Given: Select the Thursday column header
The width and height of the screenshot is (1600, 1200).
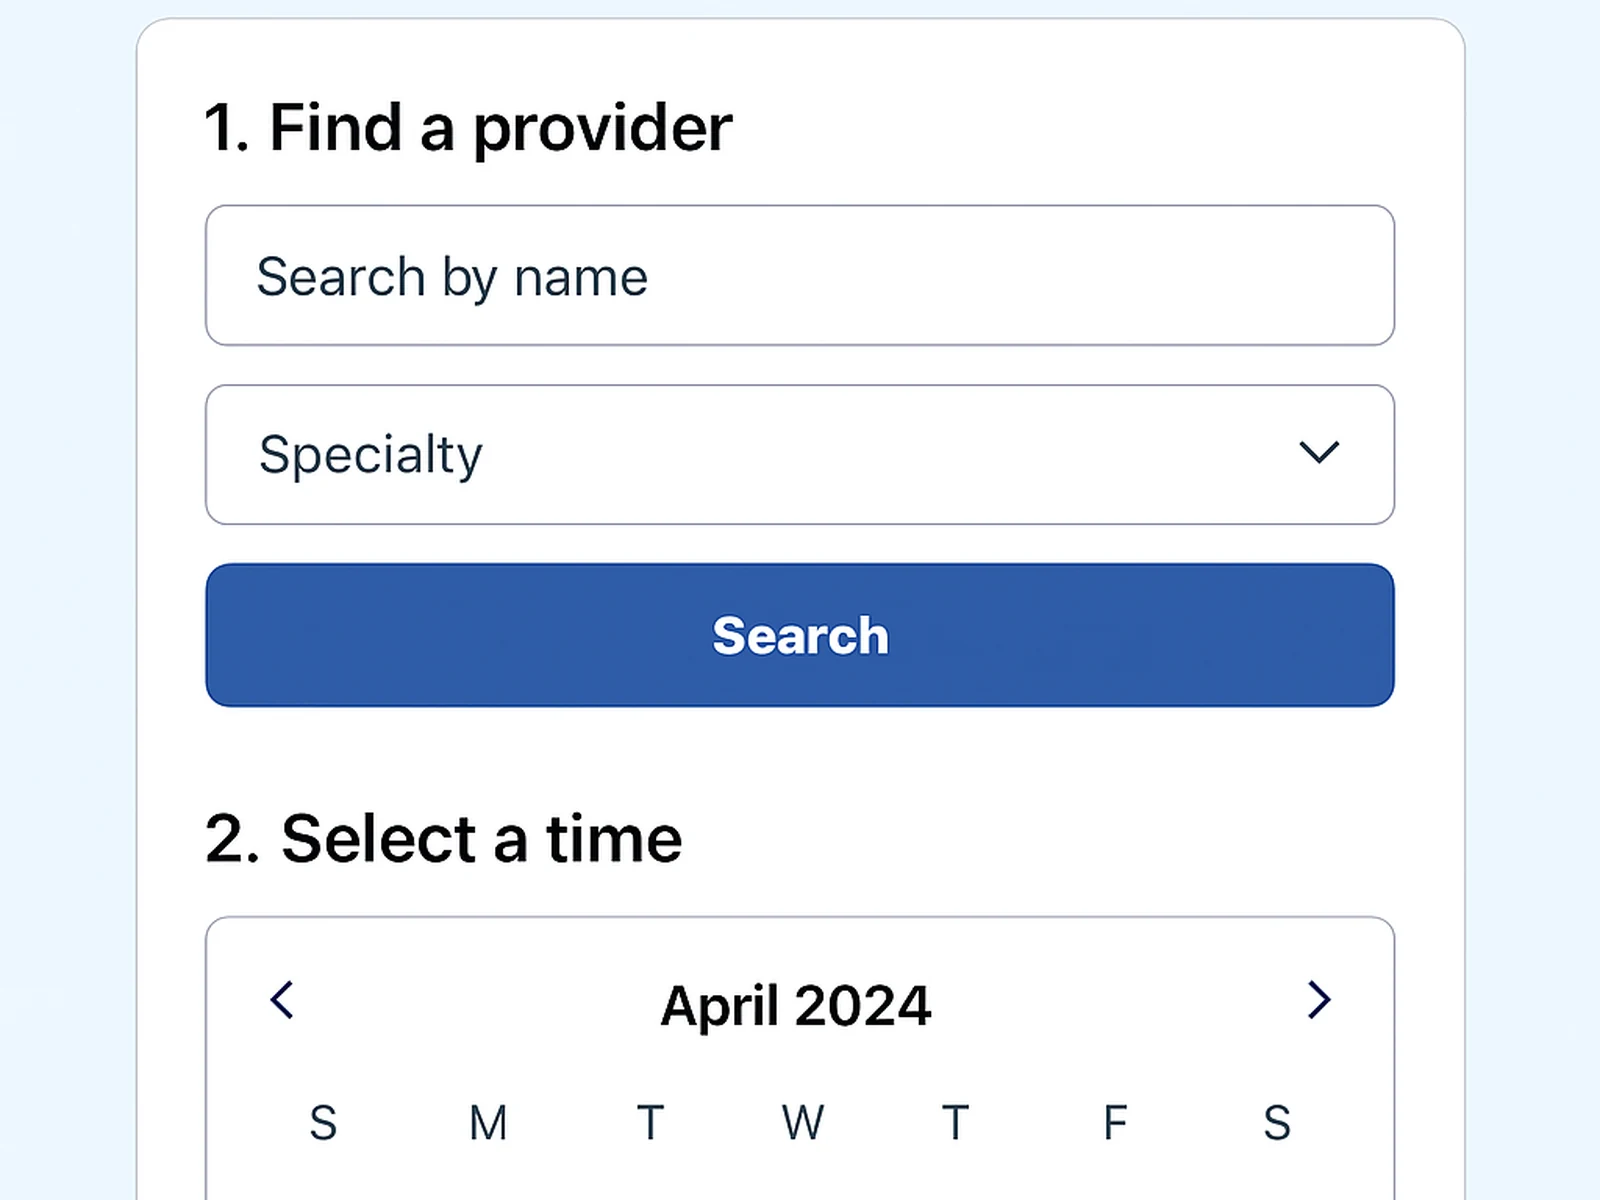Looking at the screenshot, I should (x=955, y=1123).
